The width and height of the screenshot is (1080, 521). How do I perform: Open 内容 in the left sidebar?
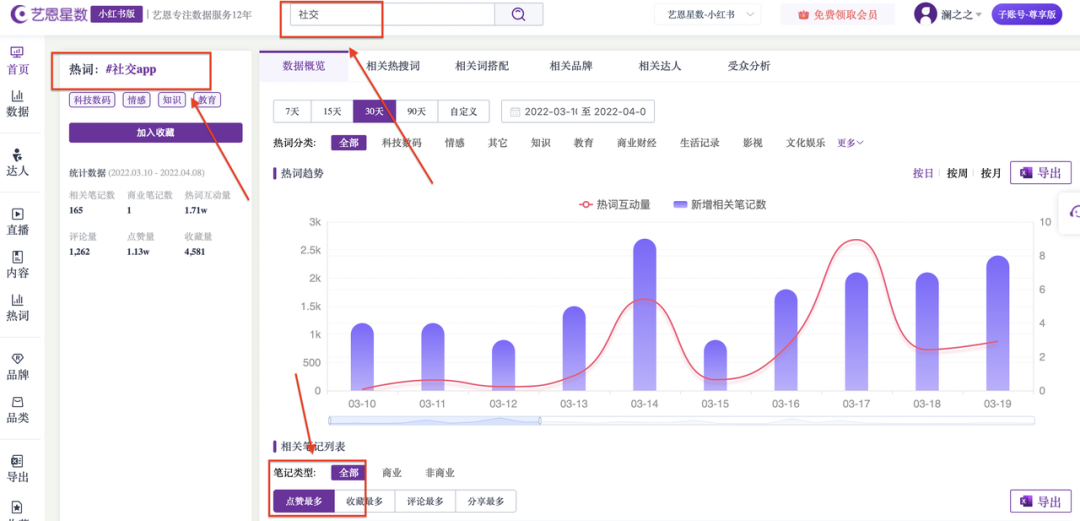18,265
